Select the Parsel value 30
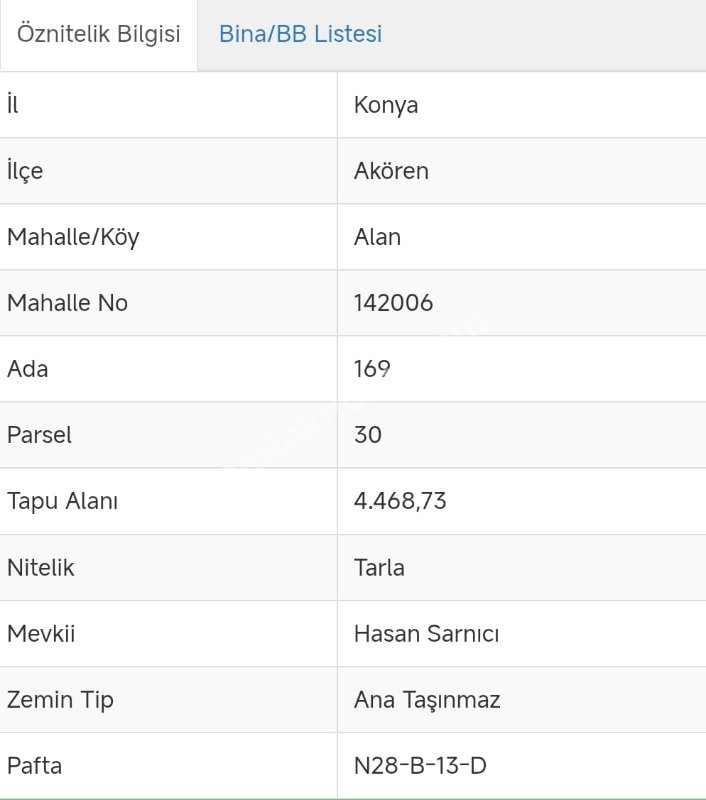Viewport: 706px width, 800px height. coord(368,435)
